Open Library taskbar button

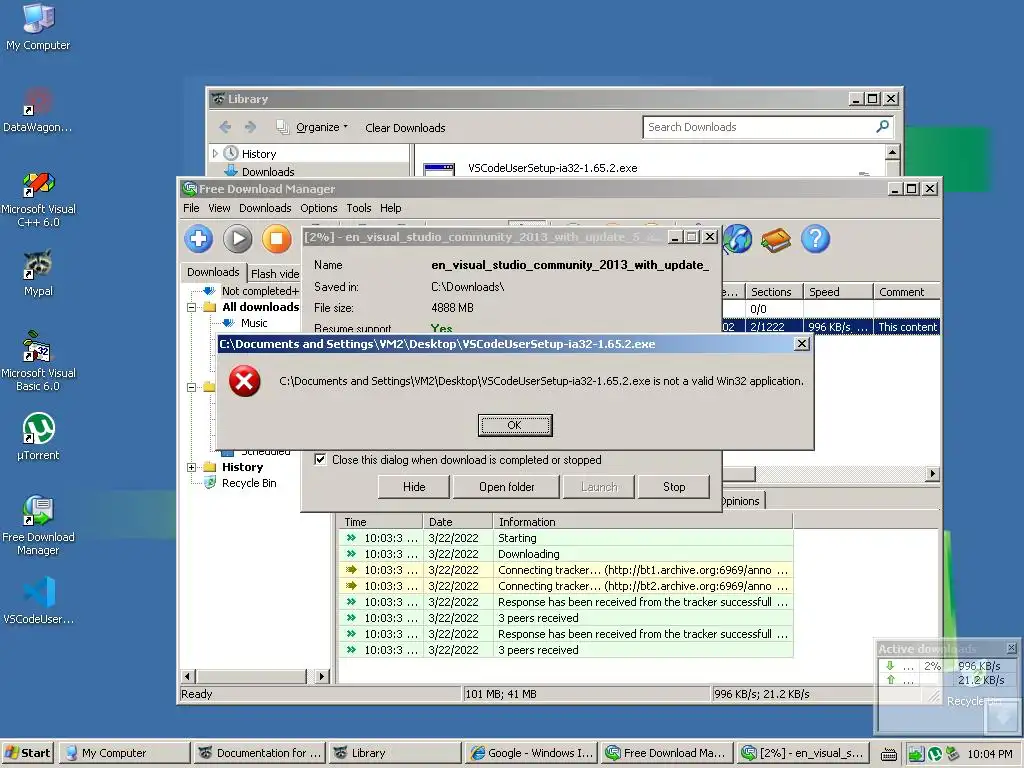pos(394,753)
